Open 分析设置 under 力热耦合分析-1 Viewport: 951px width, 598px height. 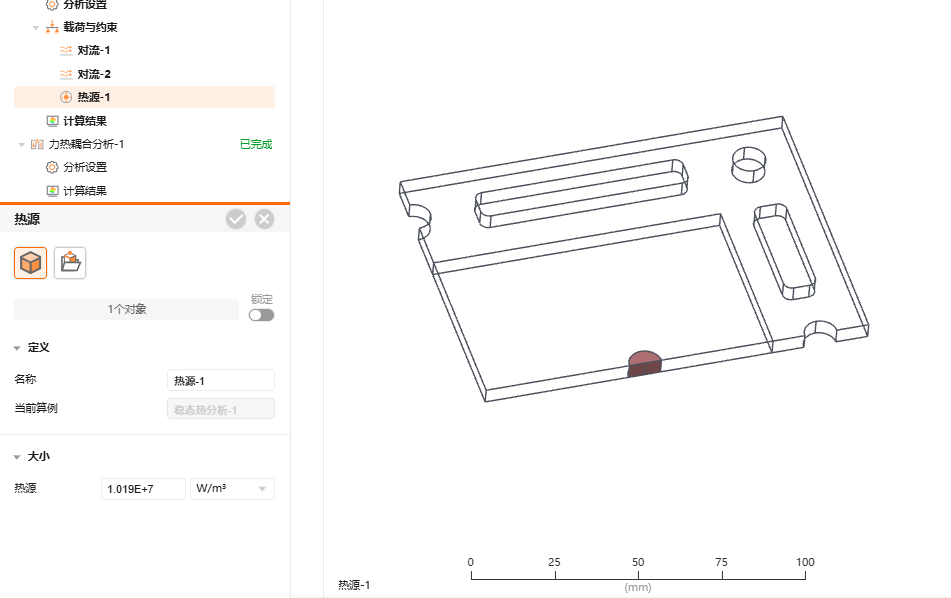pyautogui.click(x=85, y=167)
